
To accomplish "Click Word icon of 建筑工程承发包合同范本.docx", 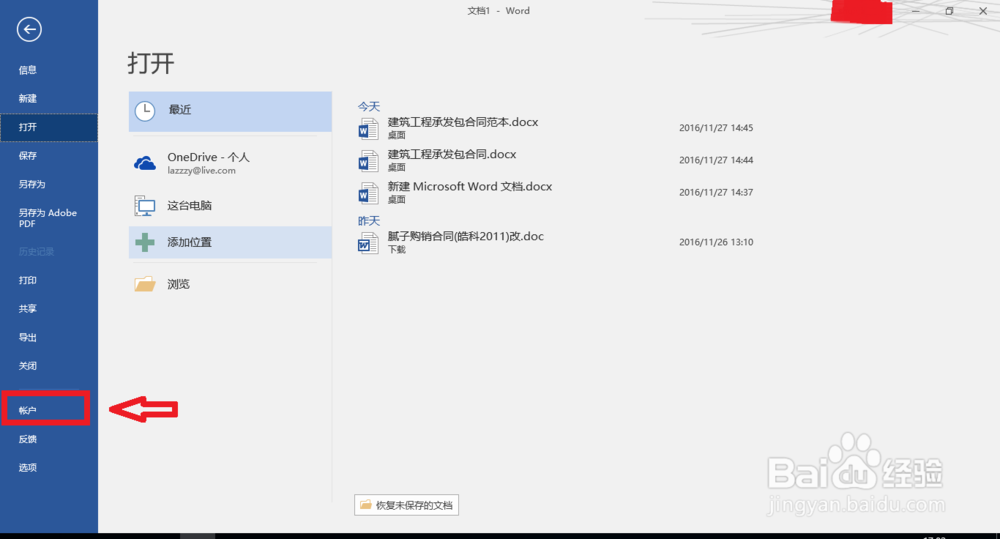I will coord(368,129).
